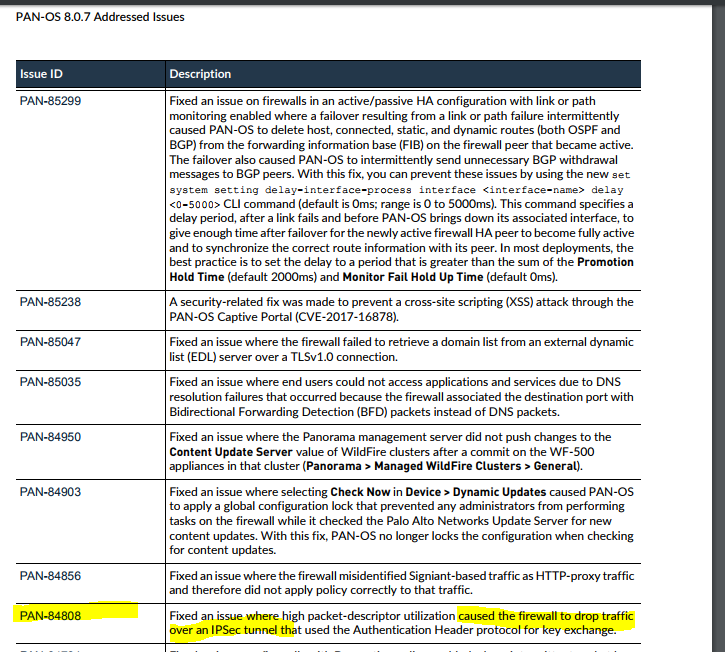The width and height of the screenshot is (725, 652).
Task: Select issue ID PAN-84950
Action: click(x=50, y=437)
